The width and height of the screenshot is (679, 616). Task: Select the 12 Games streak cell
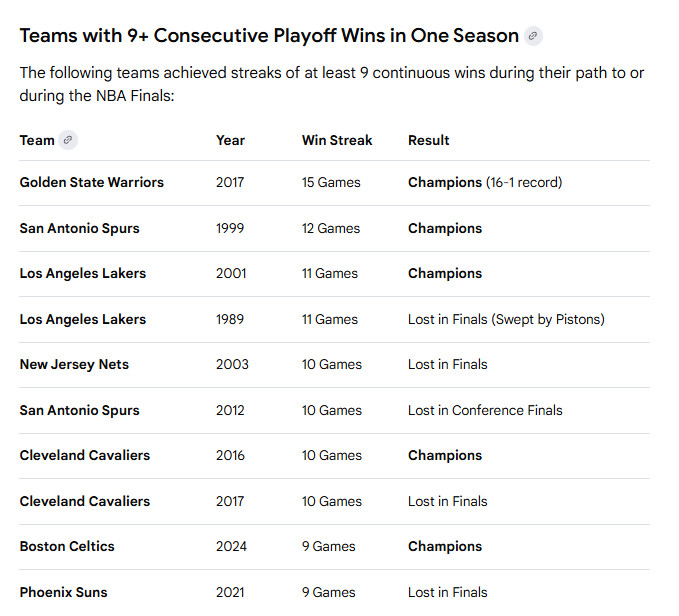coord(331,229)
